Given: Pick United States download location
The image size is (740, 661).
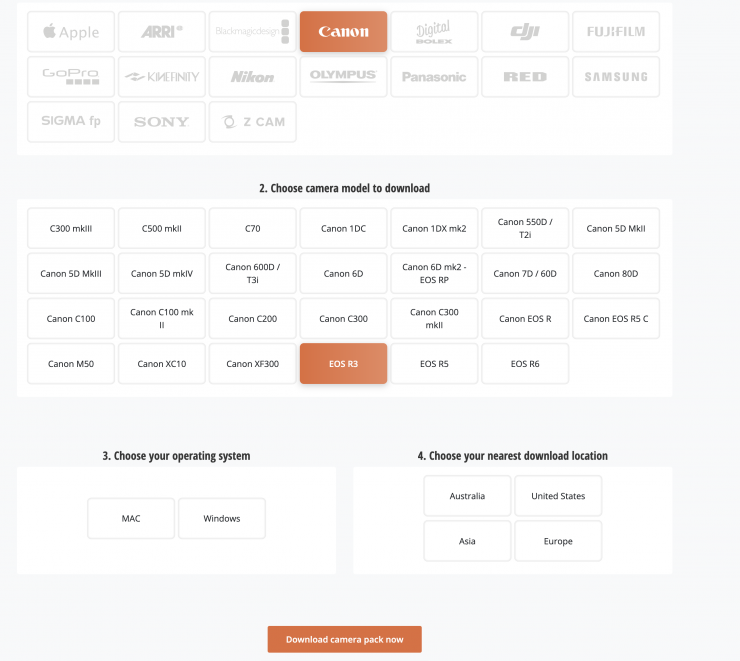Looking at the screenshot, I should pos(558,496).
